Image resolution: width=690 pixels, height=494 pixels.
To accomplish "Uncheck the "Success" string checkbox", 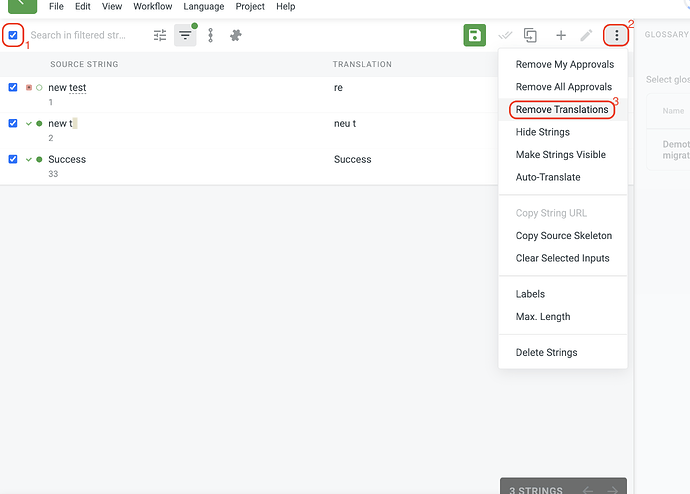I will (13, 159).
